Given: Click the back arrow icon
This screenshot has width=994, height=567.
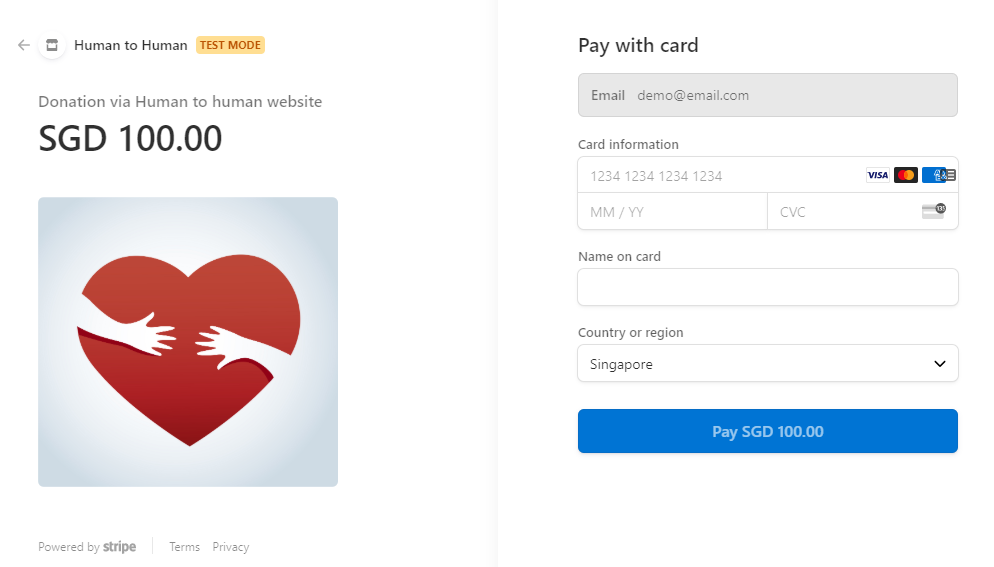Looking at the screenshot, I should click(24, 45).
